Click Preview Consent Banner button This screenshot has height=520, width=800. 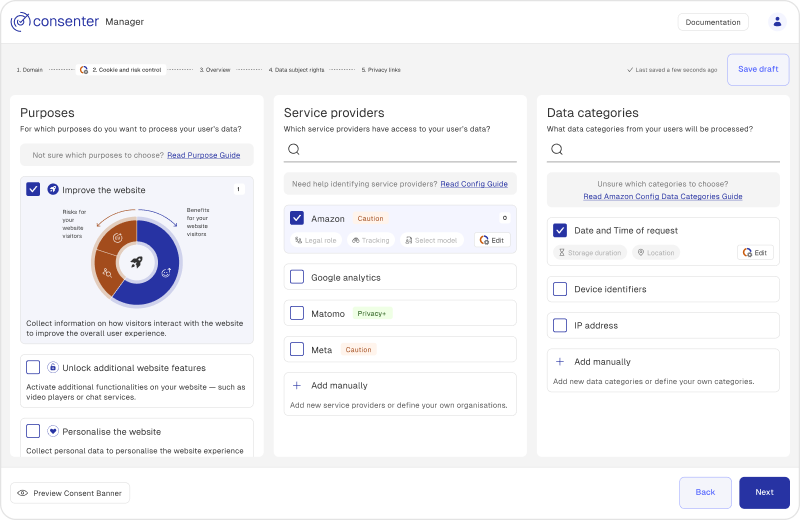tap(70, 493)
